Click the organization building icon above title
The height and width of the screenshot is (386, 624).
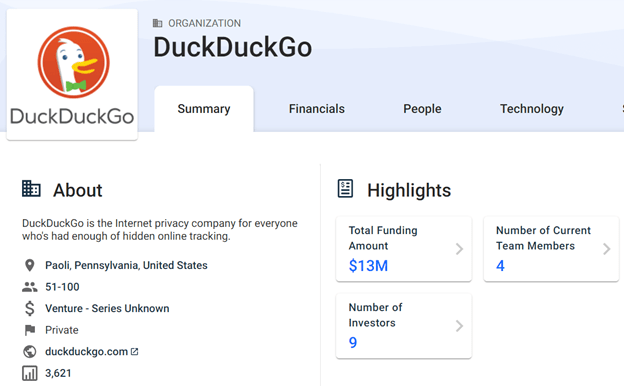coord(158,23)
